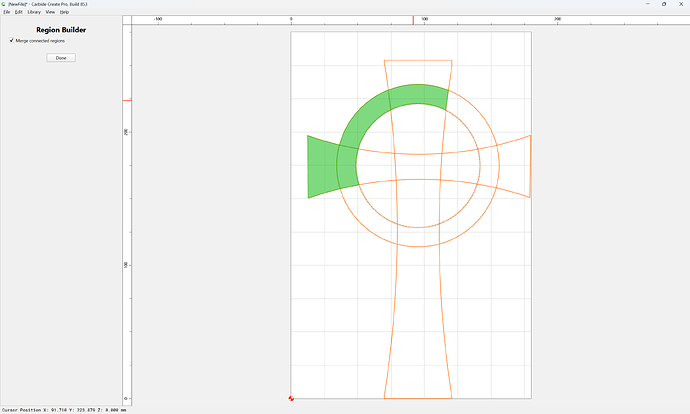Select the ring section at the bottom of the circle
Image resolution: width=690 pixels, height=414 pixels.
tap(418, 237)
